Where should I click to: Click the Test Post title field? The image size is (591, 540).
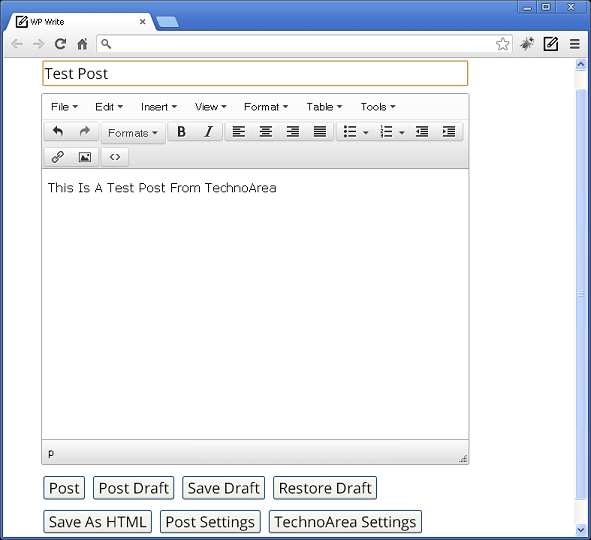(x=255, y=73)
